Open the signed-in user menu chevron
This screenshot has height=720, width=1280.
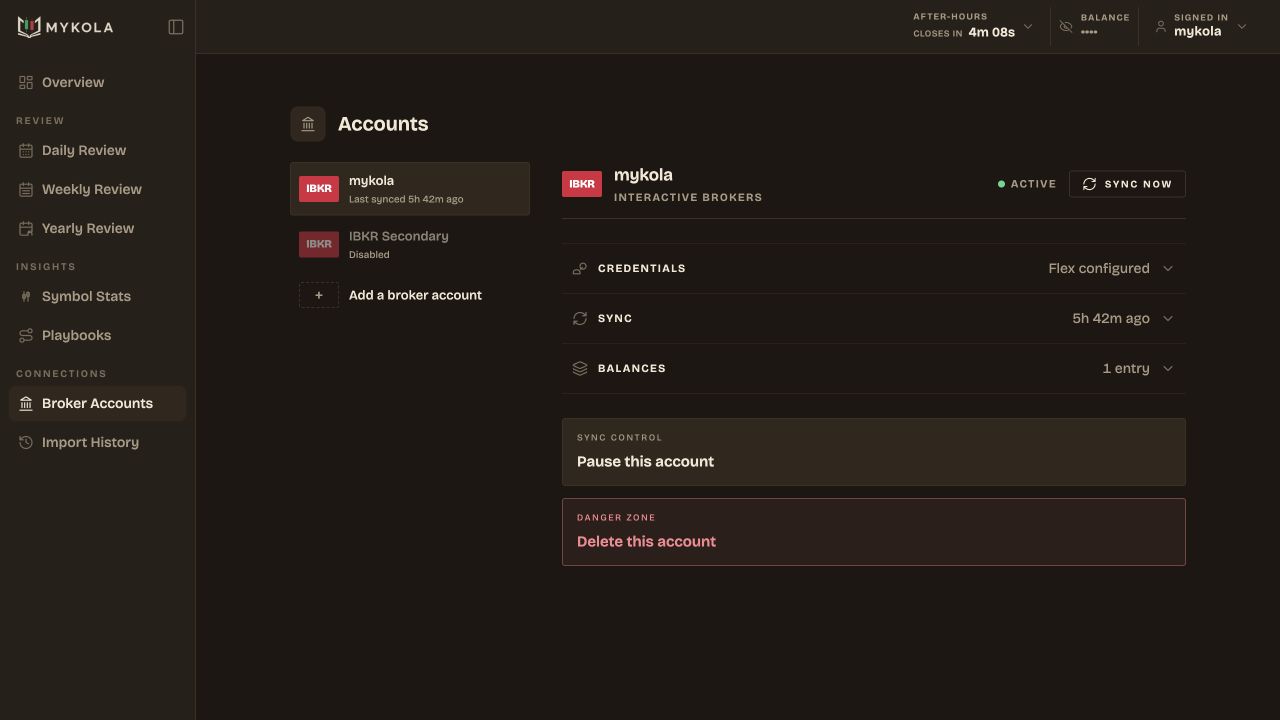(x=1242, y=26)
